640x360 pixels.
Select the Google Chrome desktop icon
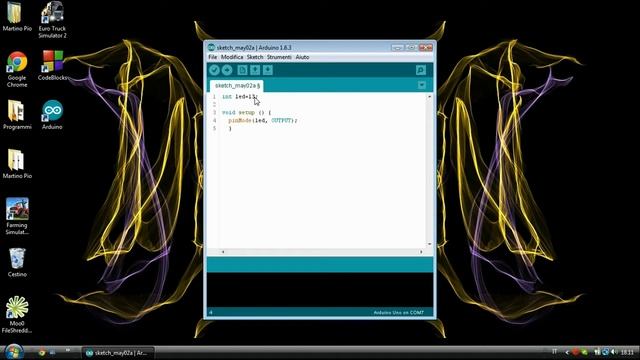[x=17, y=69]
